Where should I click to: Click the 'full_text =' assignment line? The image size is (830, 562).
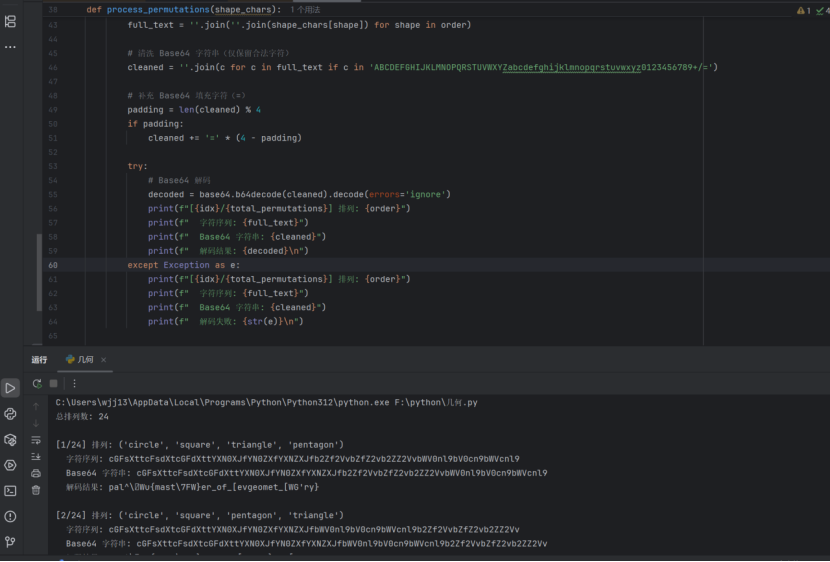[x=299, y=25]
